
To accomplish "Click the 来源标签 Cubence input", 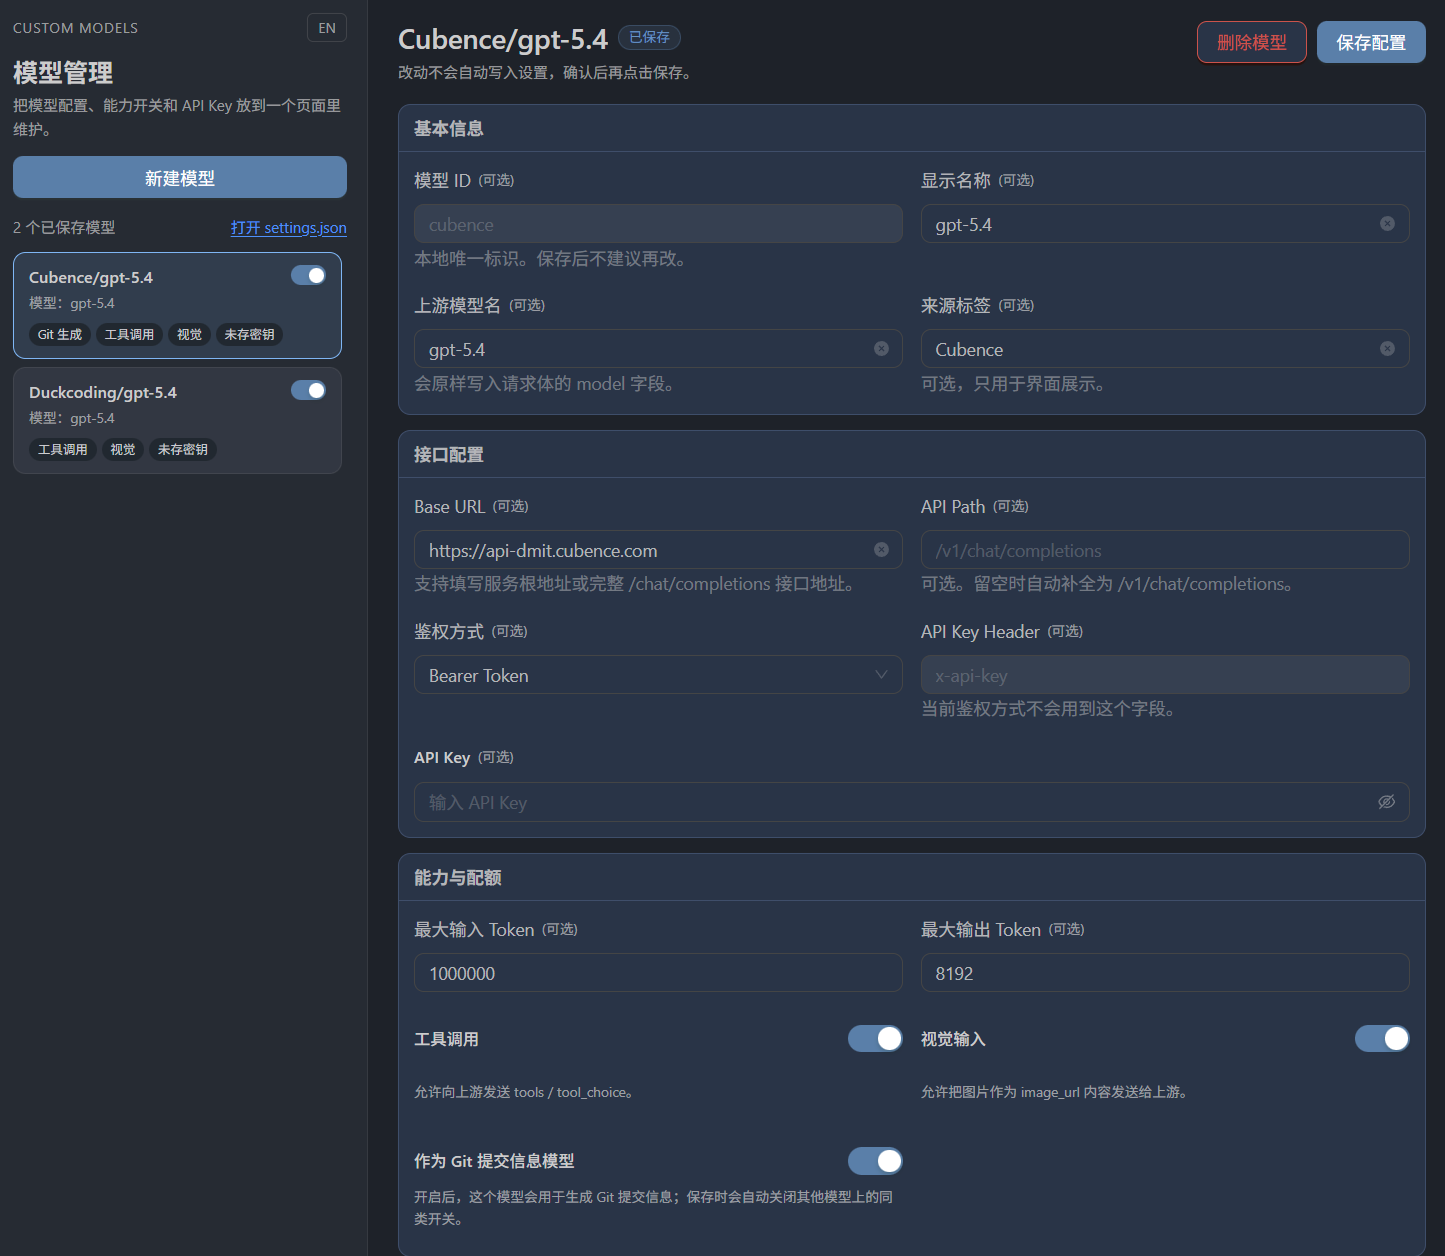I will tap(1165, 349).
